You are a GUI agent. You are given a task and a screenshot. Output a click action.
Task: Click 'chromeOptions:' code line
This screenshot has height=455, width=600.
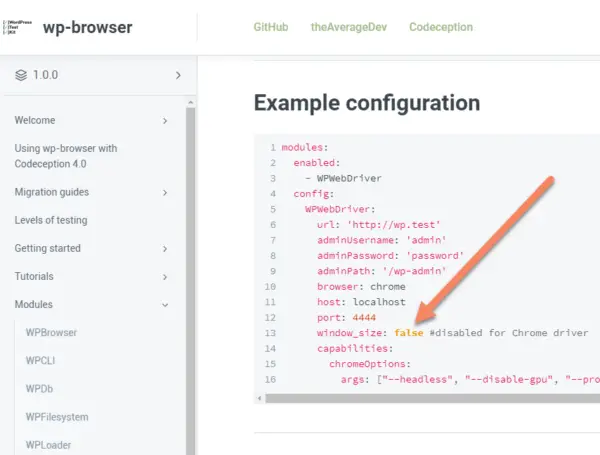click(370, 364)
